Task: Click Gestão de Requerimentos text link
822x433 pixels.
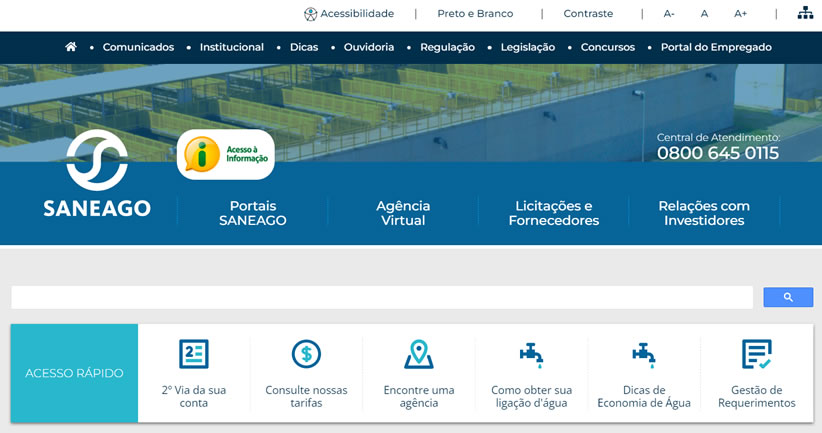Action: (x=756, y=396)
